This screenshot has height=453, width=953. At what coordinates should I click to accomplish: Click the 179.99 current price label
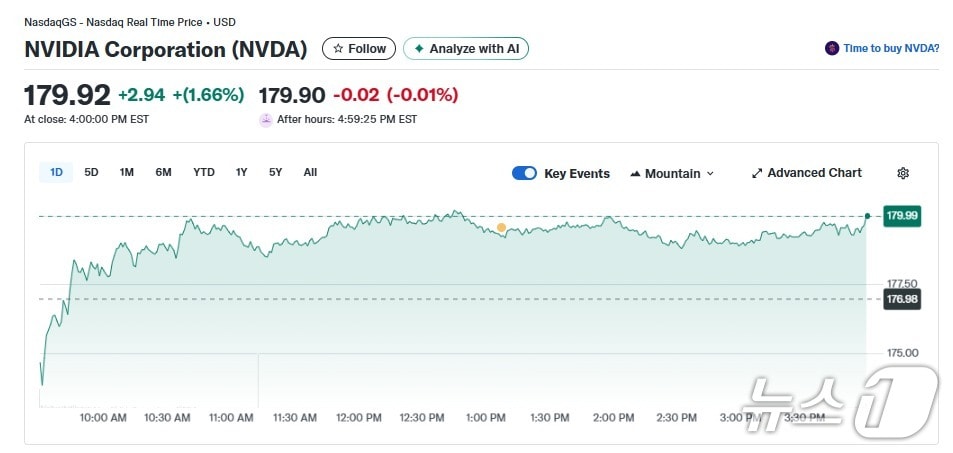[x=902, y=215]
